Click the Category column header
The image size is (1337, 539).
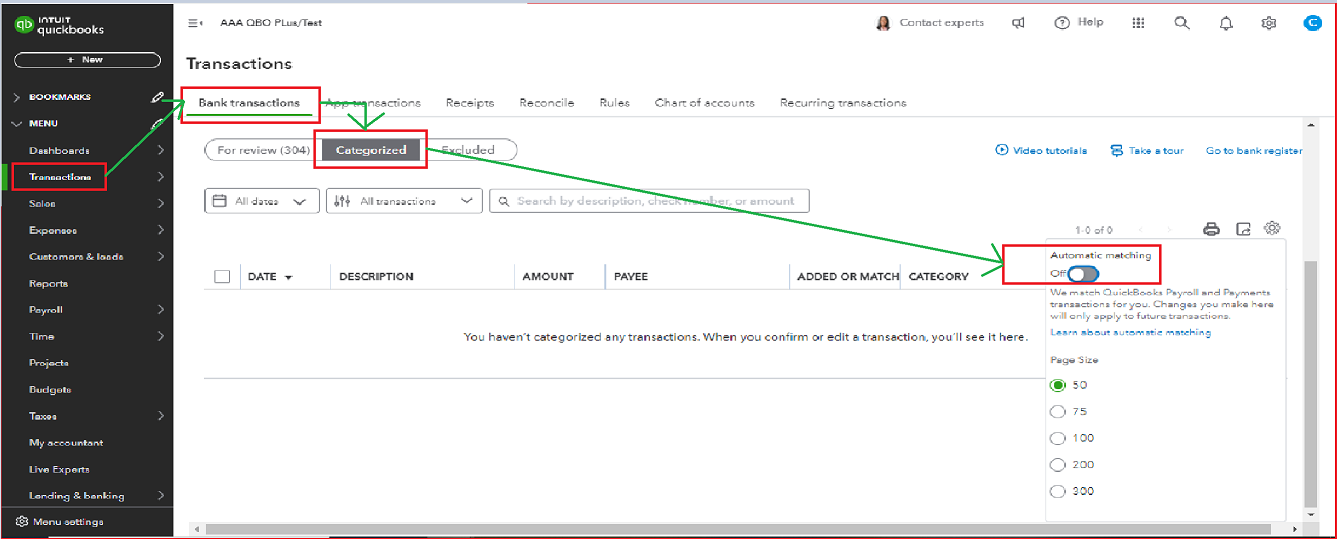click(938, 276)
